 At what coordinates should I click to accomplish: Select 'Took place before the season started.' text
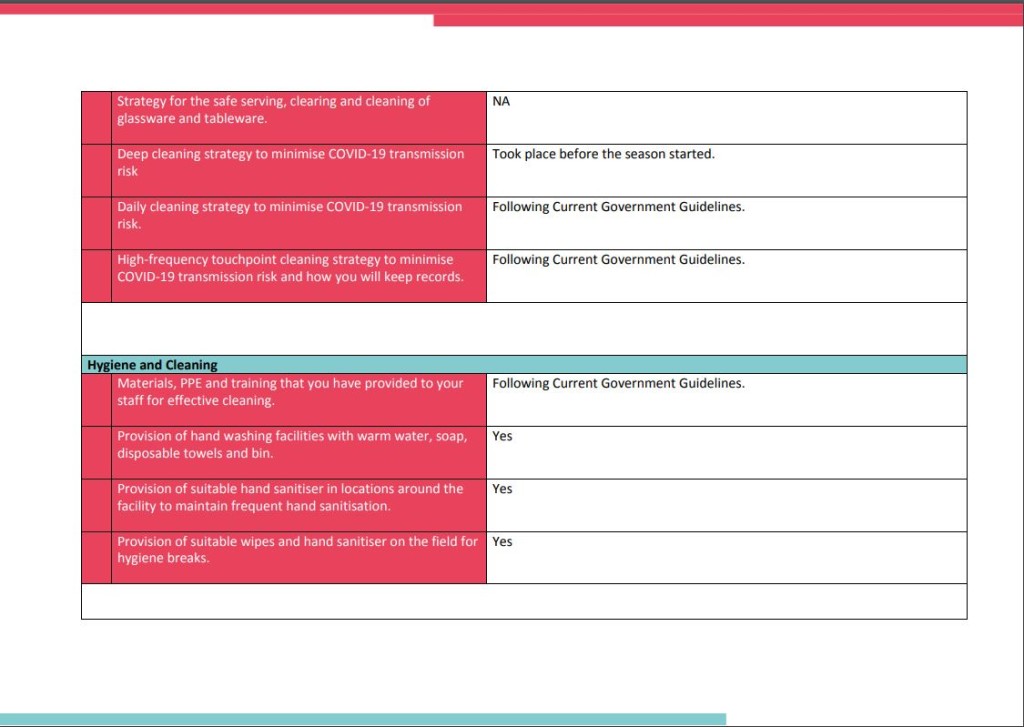click(x=603, y=154)
